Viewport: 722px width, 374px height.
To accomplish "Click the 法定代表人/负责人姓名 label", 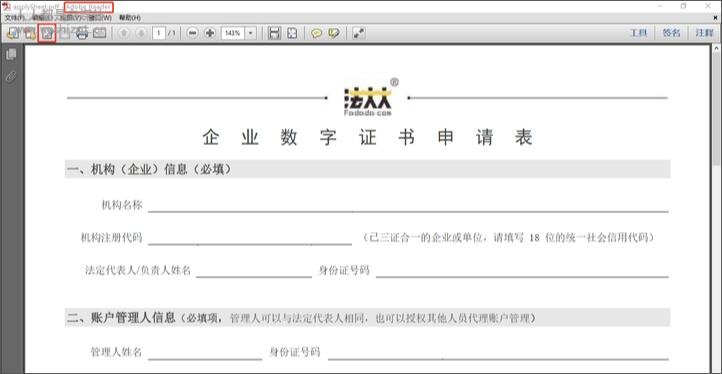I will [138, 270].
